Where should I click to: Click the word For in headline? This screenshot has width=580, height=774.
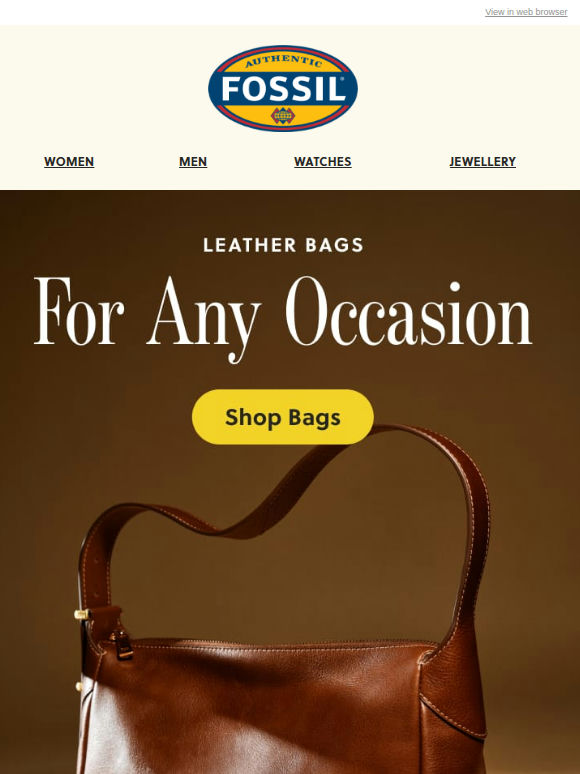(79, 311)
